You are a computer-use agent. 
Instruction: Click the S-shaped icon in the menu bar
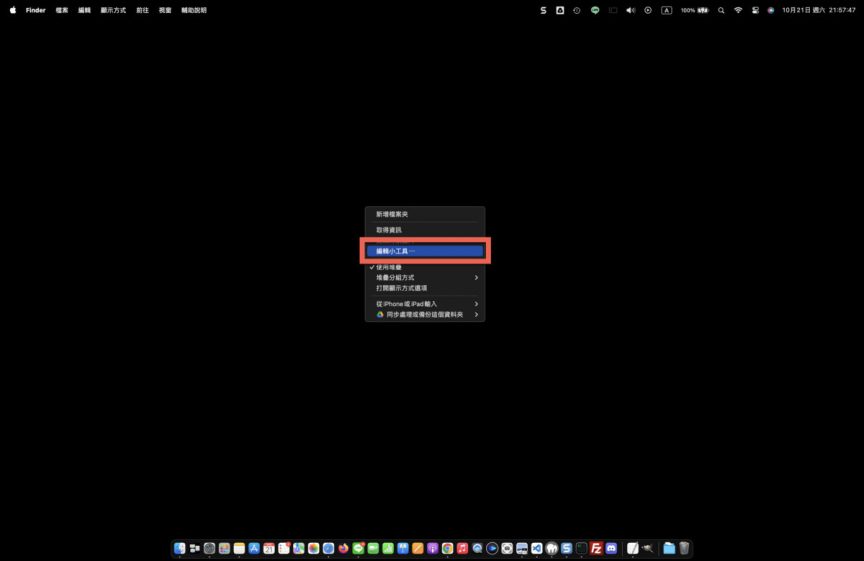(543, 10)
